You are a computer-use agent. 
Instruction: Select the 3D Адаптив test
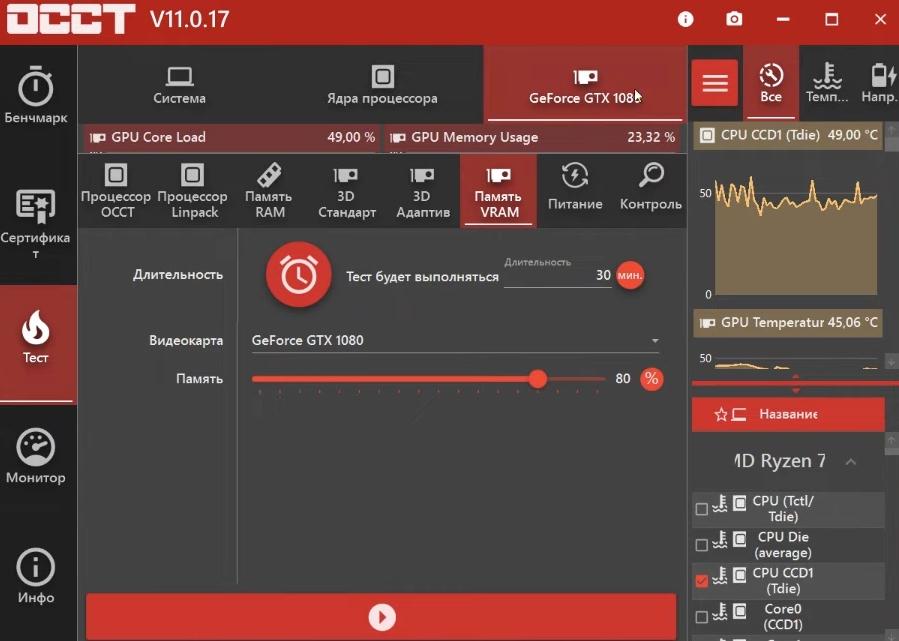click(422, 191)
